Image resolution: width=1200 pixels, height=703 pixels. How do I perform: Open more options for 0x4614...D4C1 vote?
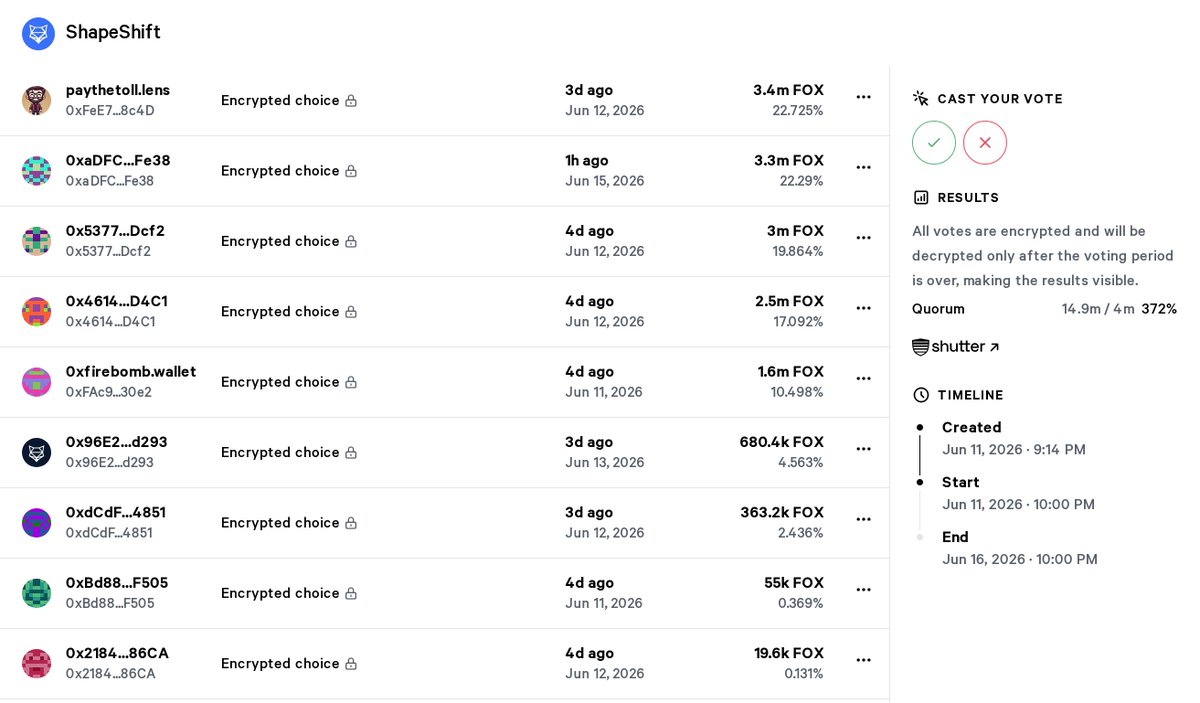click(864, 308)
